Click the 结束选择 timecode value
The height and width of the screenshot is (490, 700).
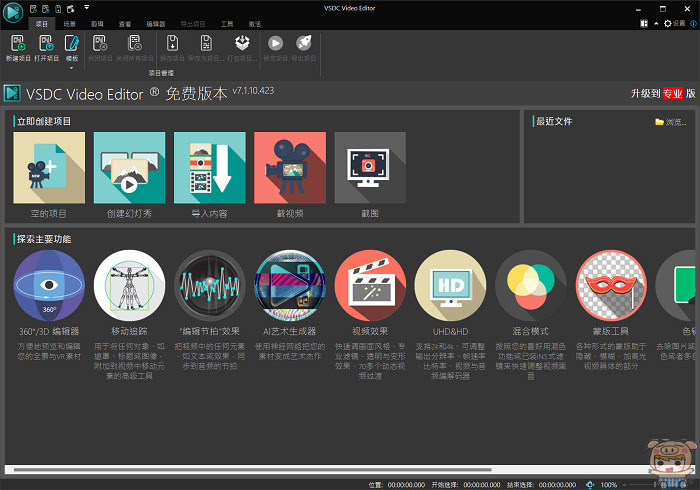(557, 485)
